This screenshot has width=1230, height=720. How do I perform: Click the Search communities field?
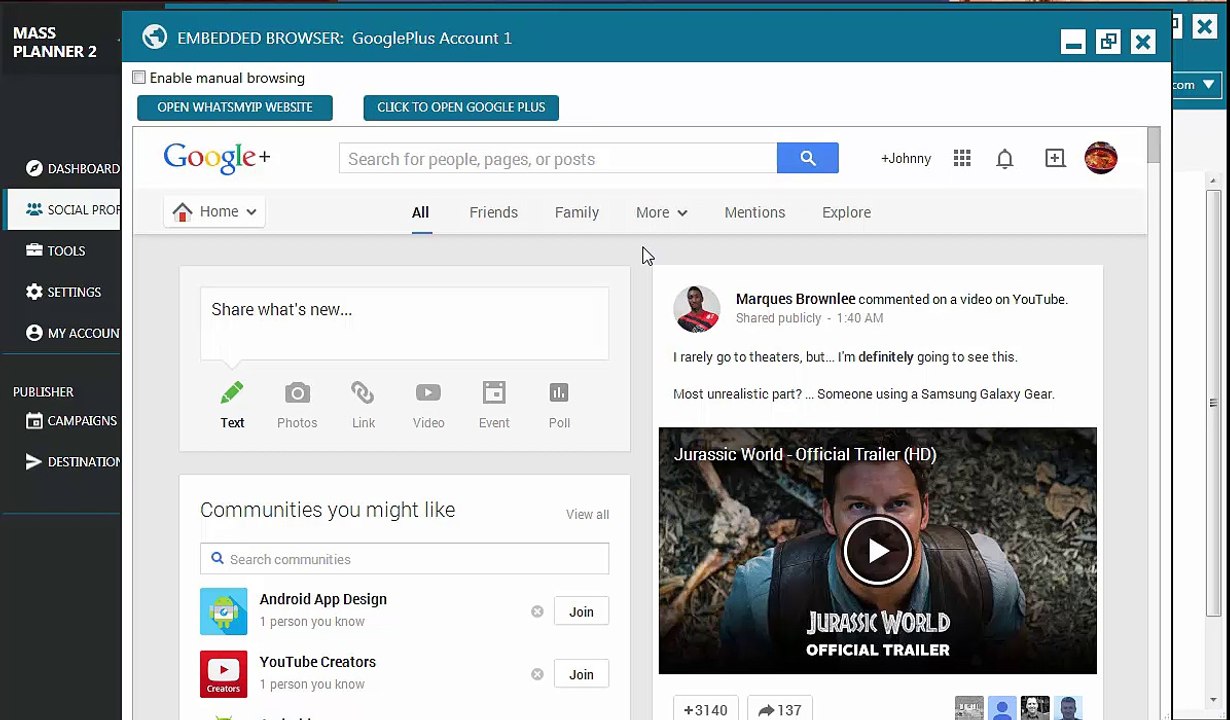coord(404,559)
